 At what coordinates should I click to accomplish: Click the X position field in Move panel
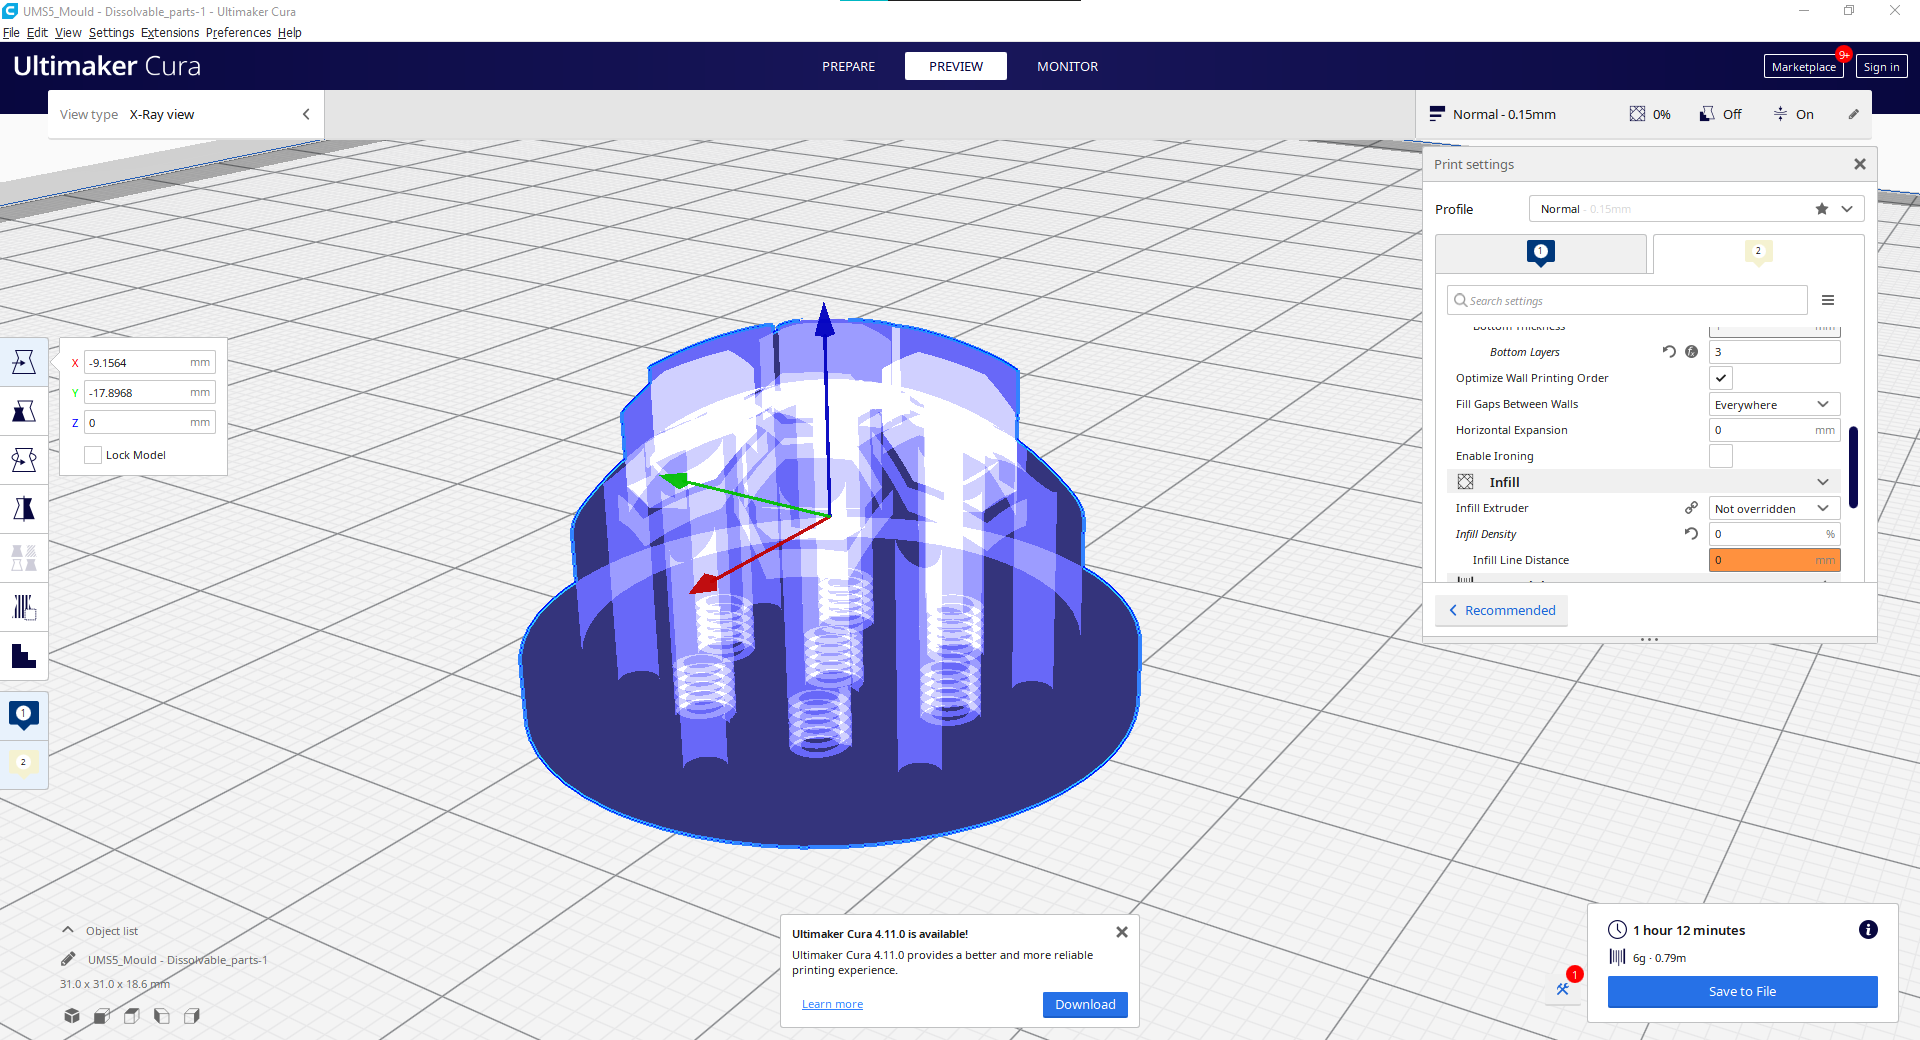pos(150,363)
